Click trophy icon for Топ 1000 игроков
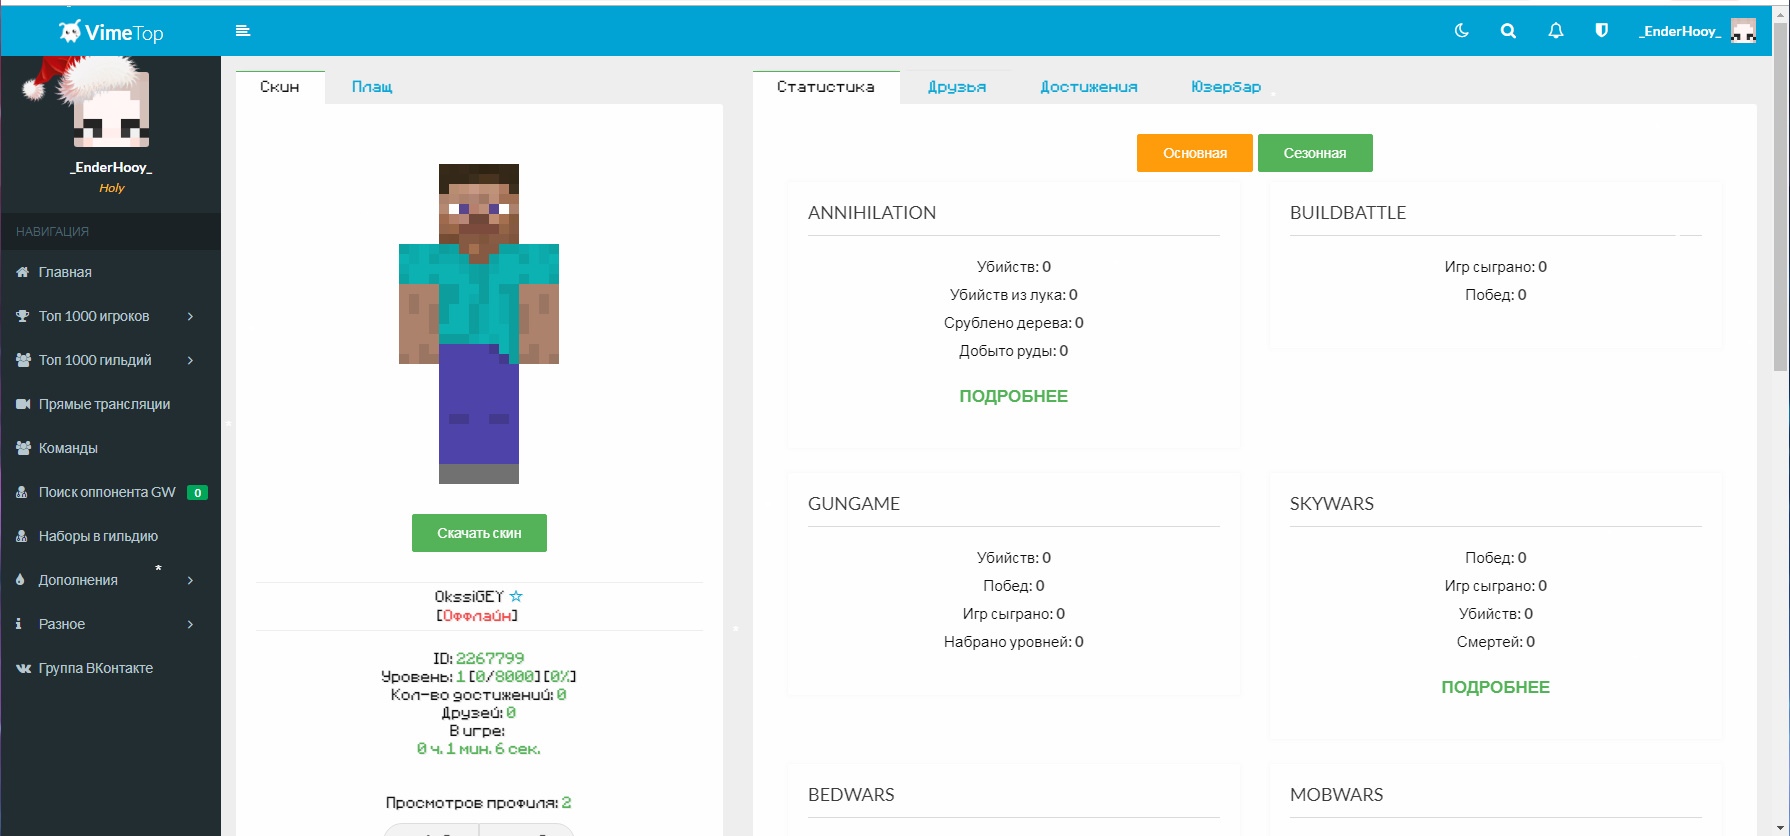The image size is (1790, 836). [23, 316]
